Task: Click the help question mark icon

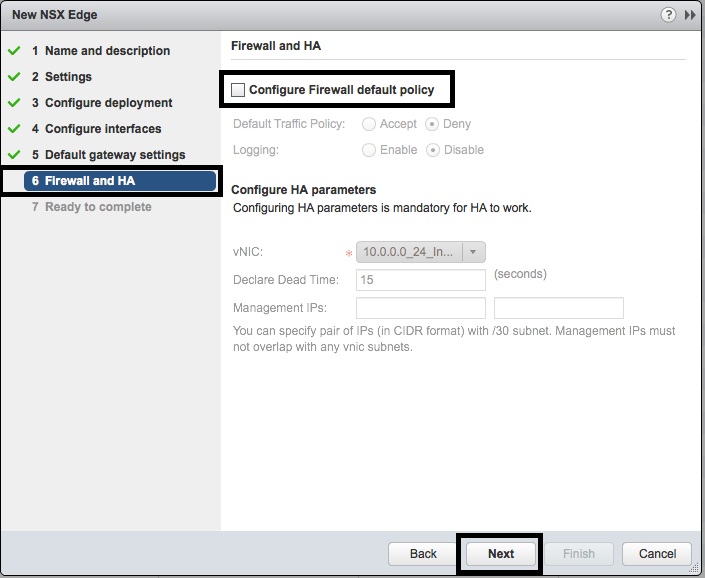Action: coord(669,15)
